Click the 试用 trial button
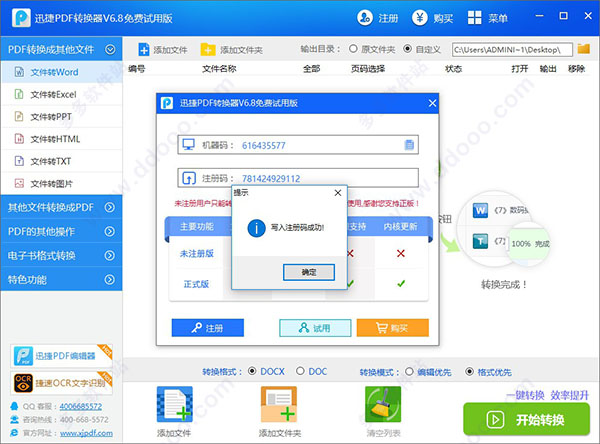The height and width of the screenshot is (444, 600). coord(315,328)
